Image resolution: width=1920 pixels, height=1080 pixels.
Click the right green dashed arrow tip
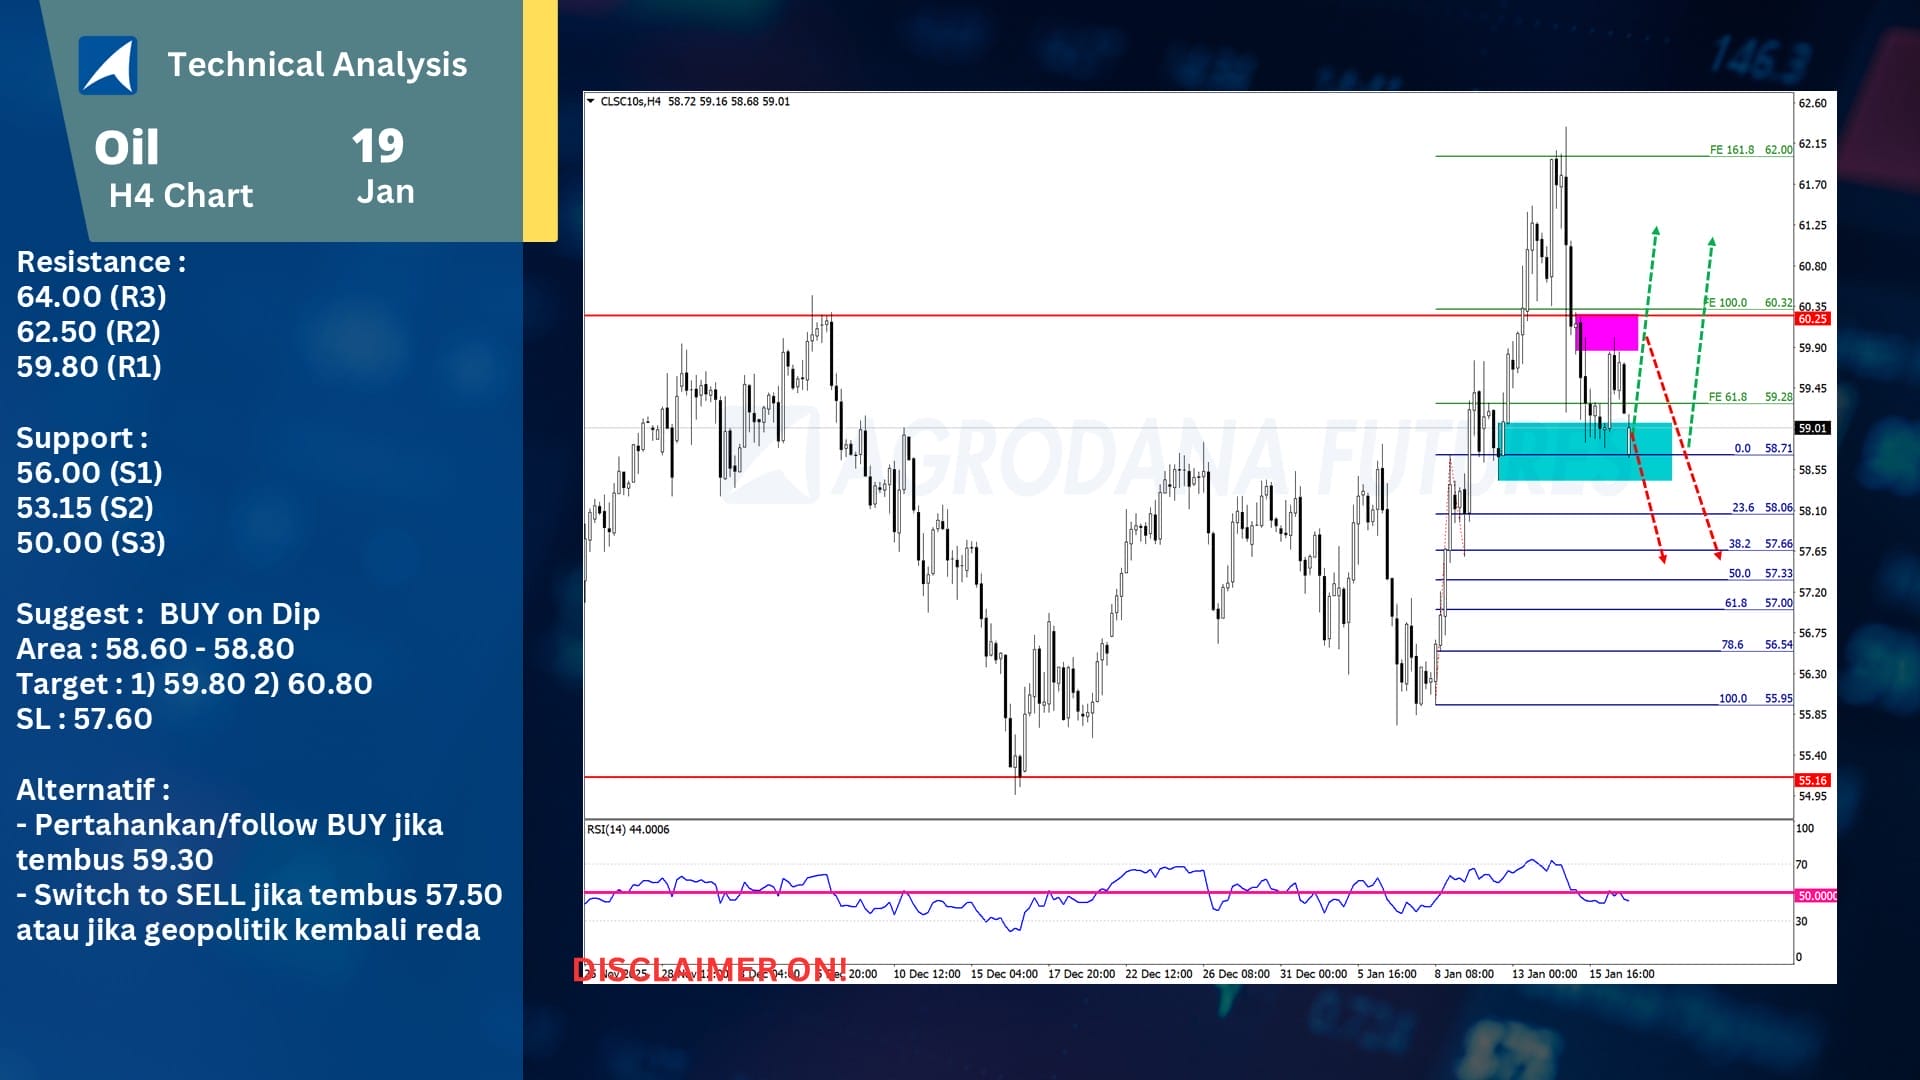(1712, 242)
